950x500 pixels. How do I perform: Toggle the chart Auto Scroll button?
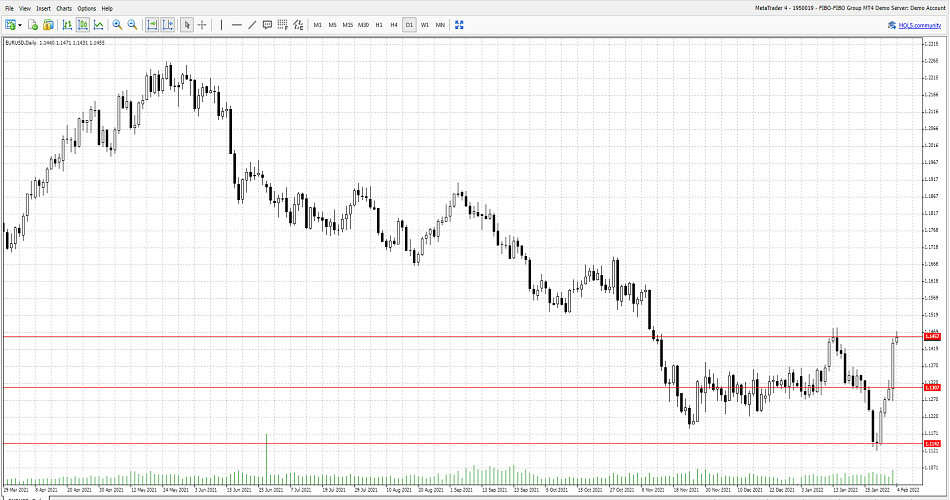(152, 24)
